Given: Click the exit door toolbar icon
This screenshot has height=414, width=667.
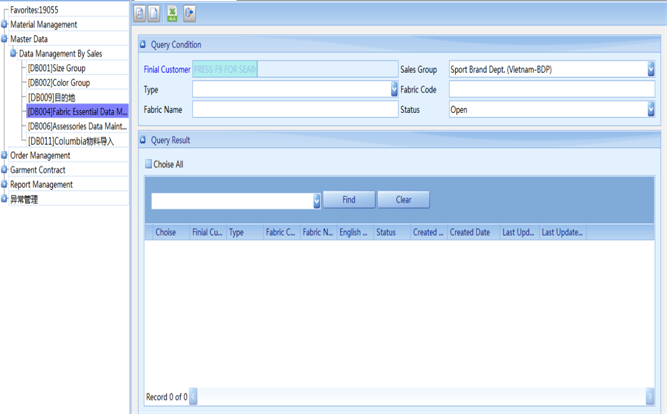Looking at the screenshot, I should click(x=189, y=13).
